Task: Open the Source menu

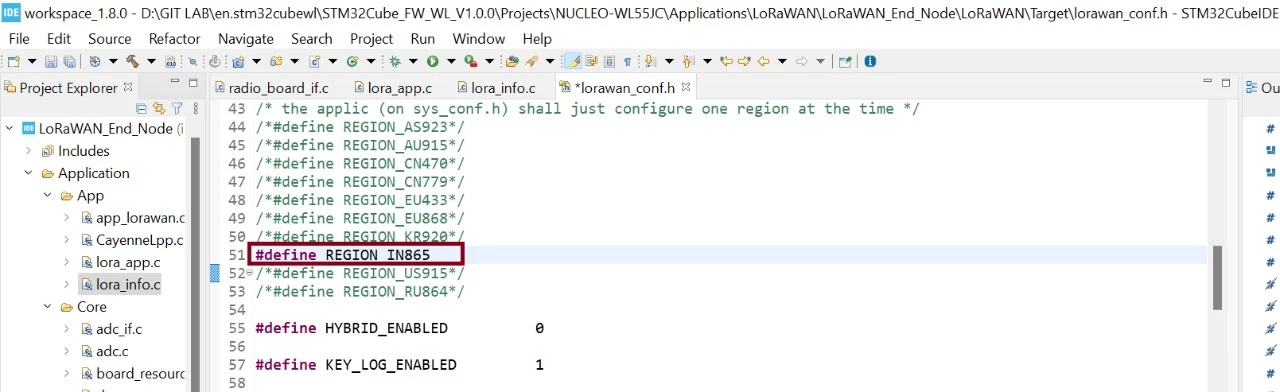Action: (x=110, y=38)
